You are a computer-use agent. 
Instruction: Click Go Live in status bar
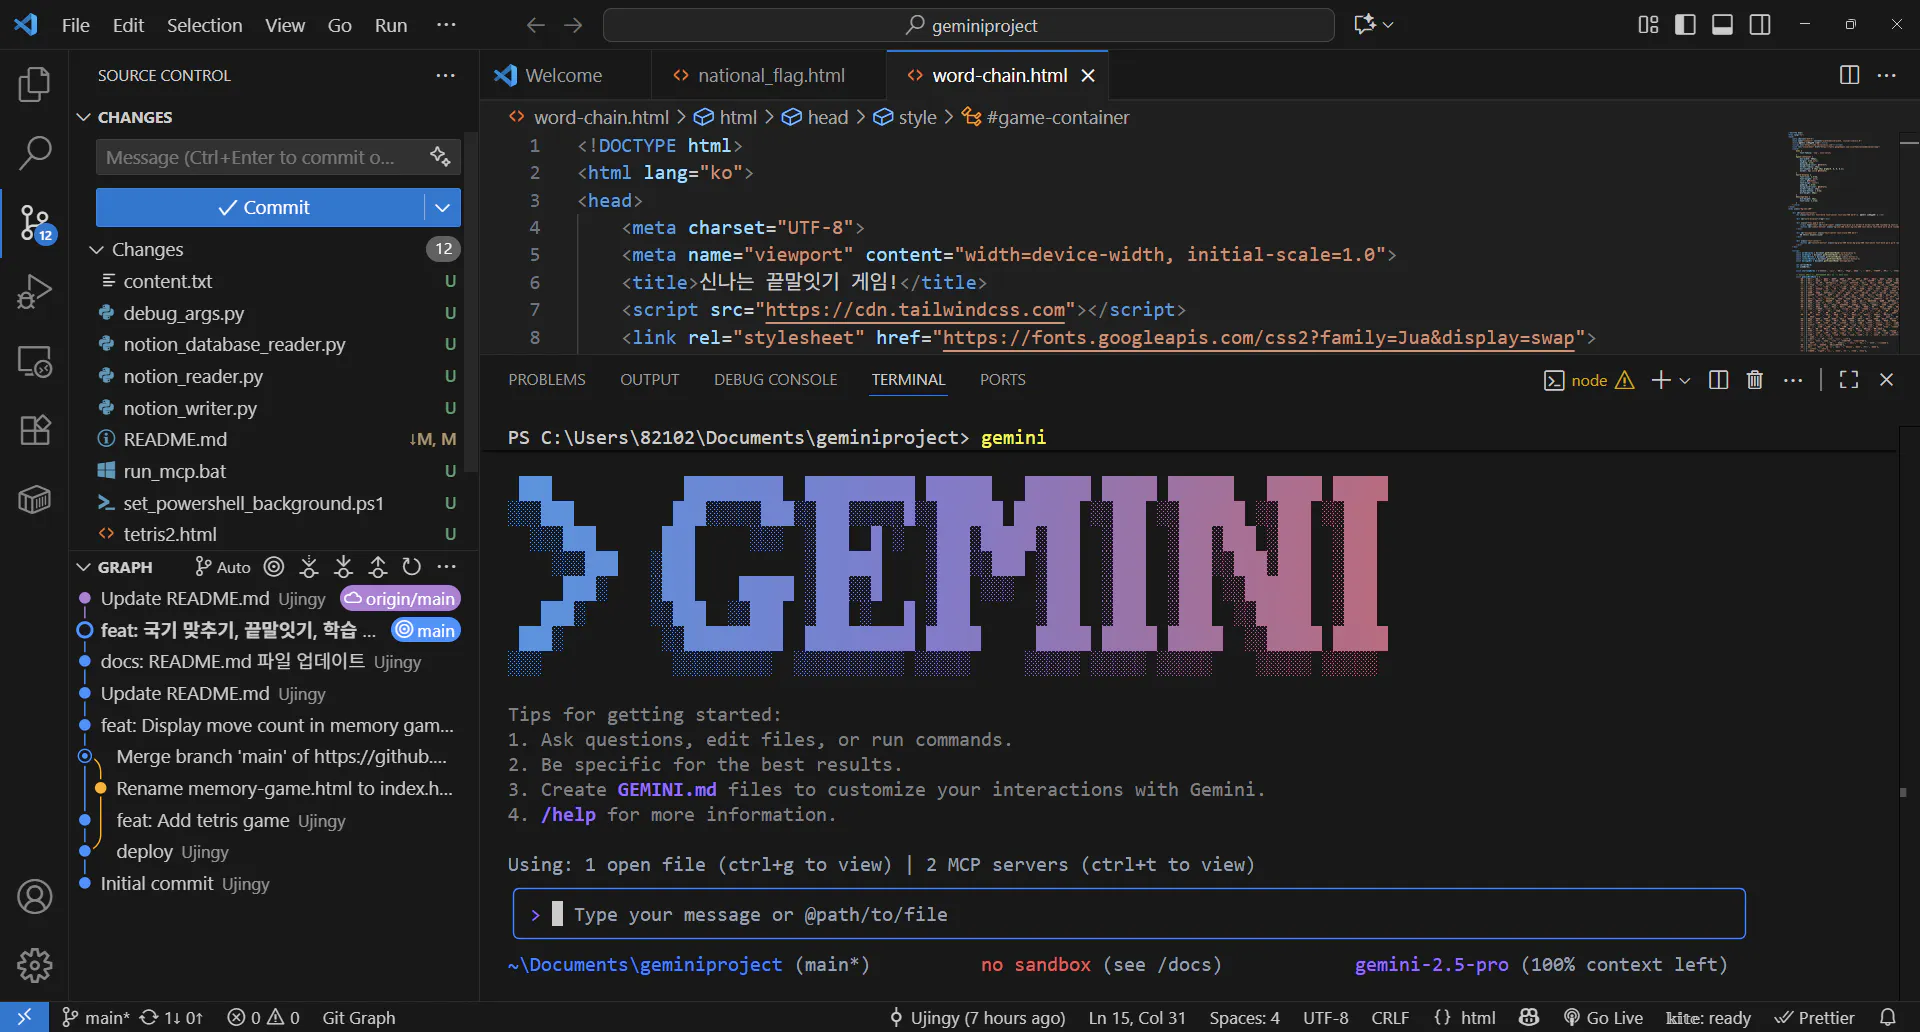click(x=1603, y=1017)
